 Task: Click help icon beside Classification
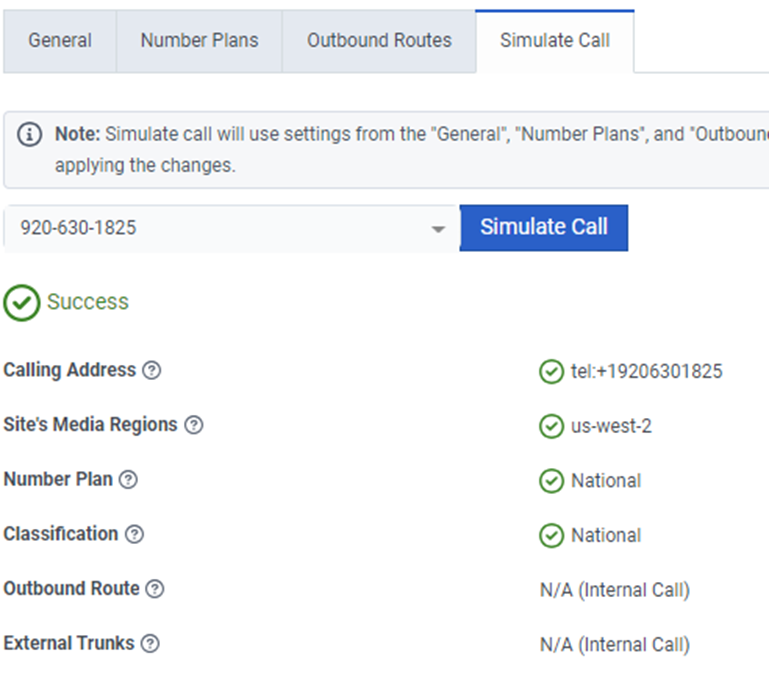coord(134,534)
